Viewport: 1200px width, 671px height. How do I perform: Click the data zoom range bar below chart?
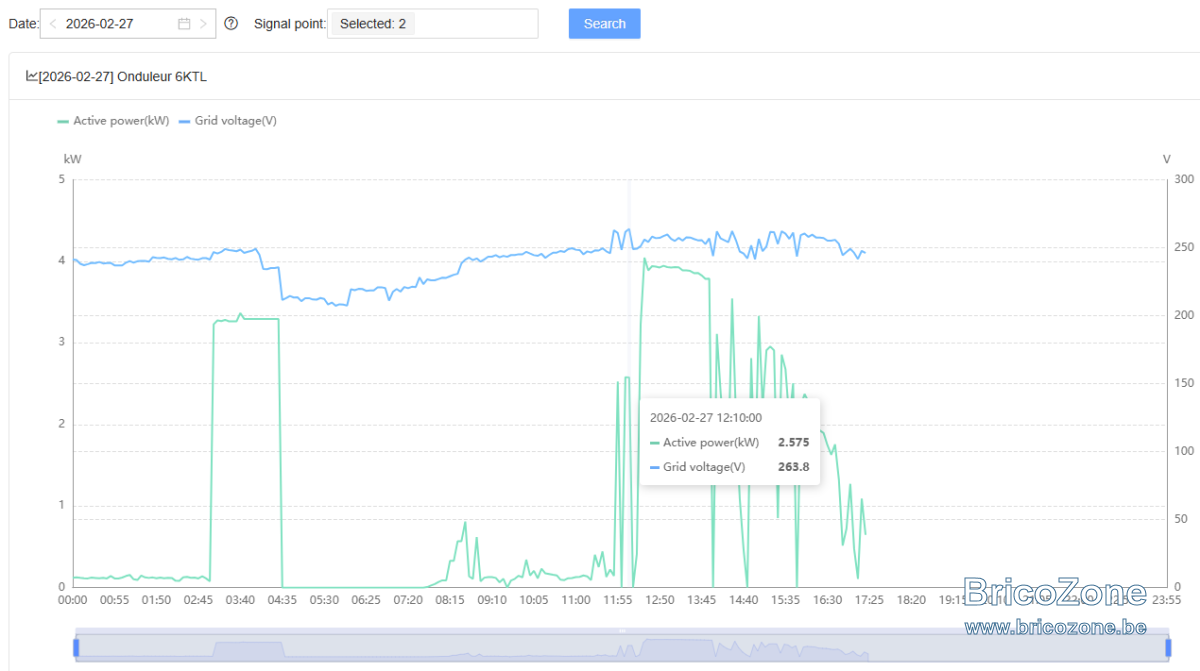click(x=621, y=647)
